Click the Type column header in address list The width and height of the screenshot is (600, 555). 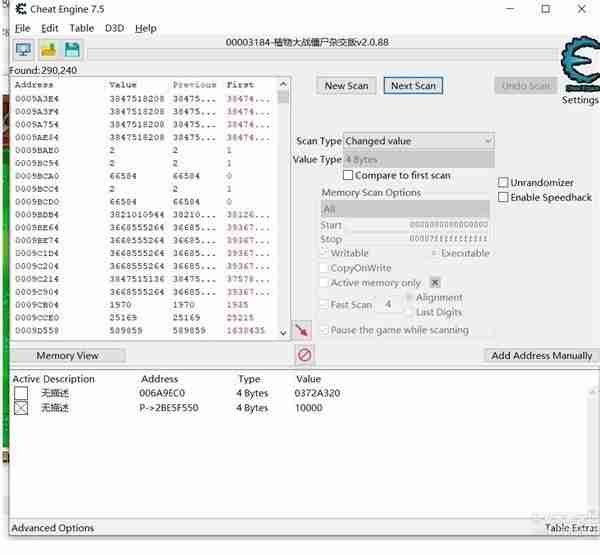click(249, 379)
